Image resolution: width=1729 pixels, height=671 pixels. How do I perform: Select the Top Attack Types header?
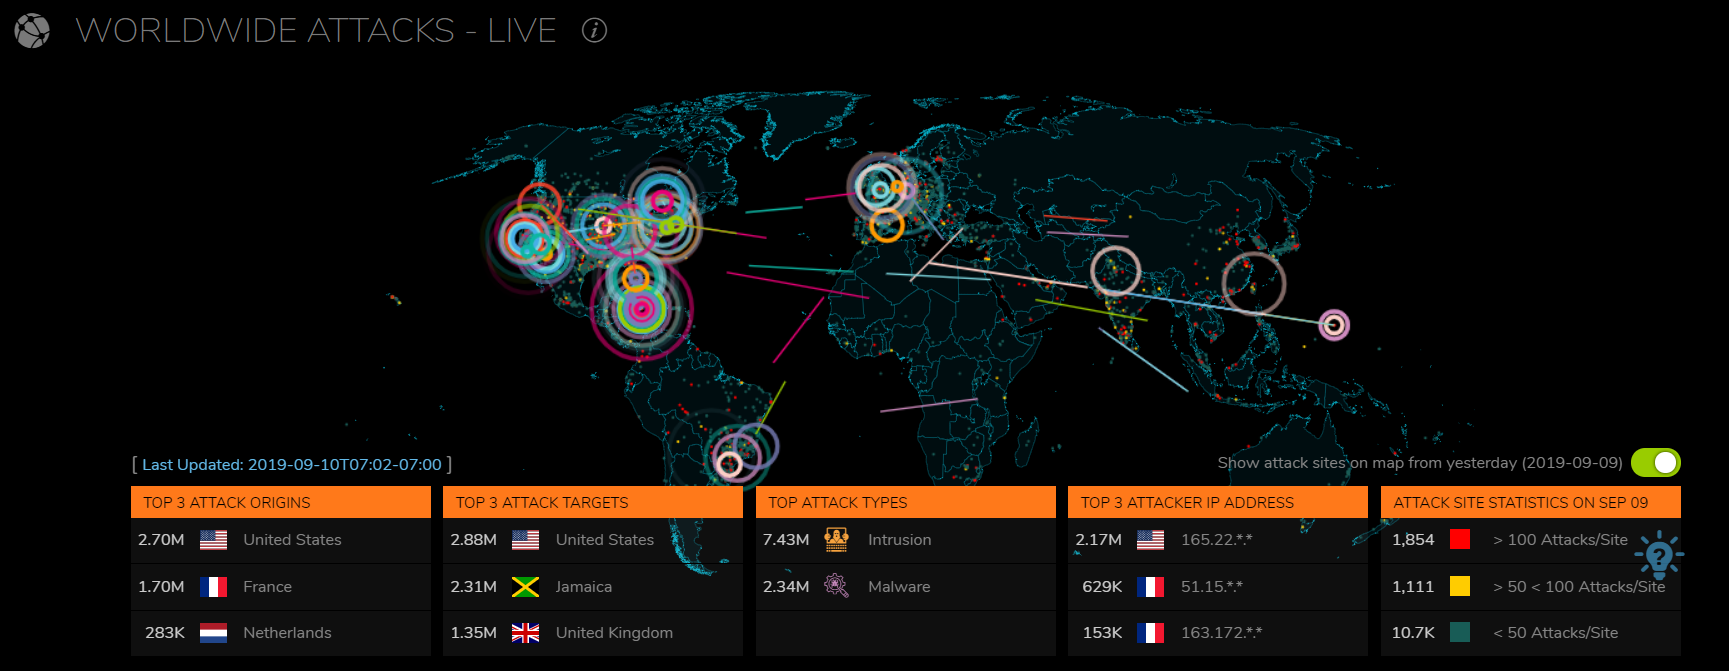tap(905, 502)
